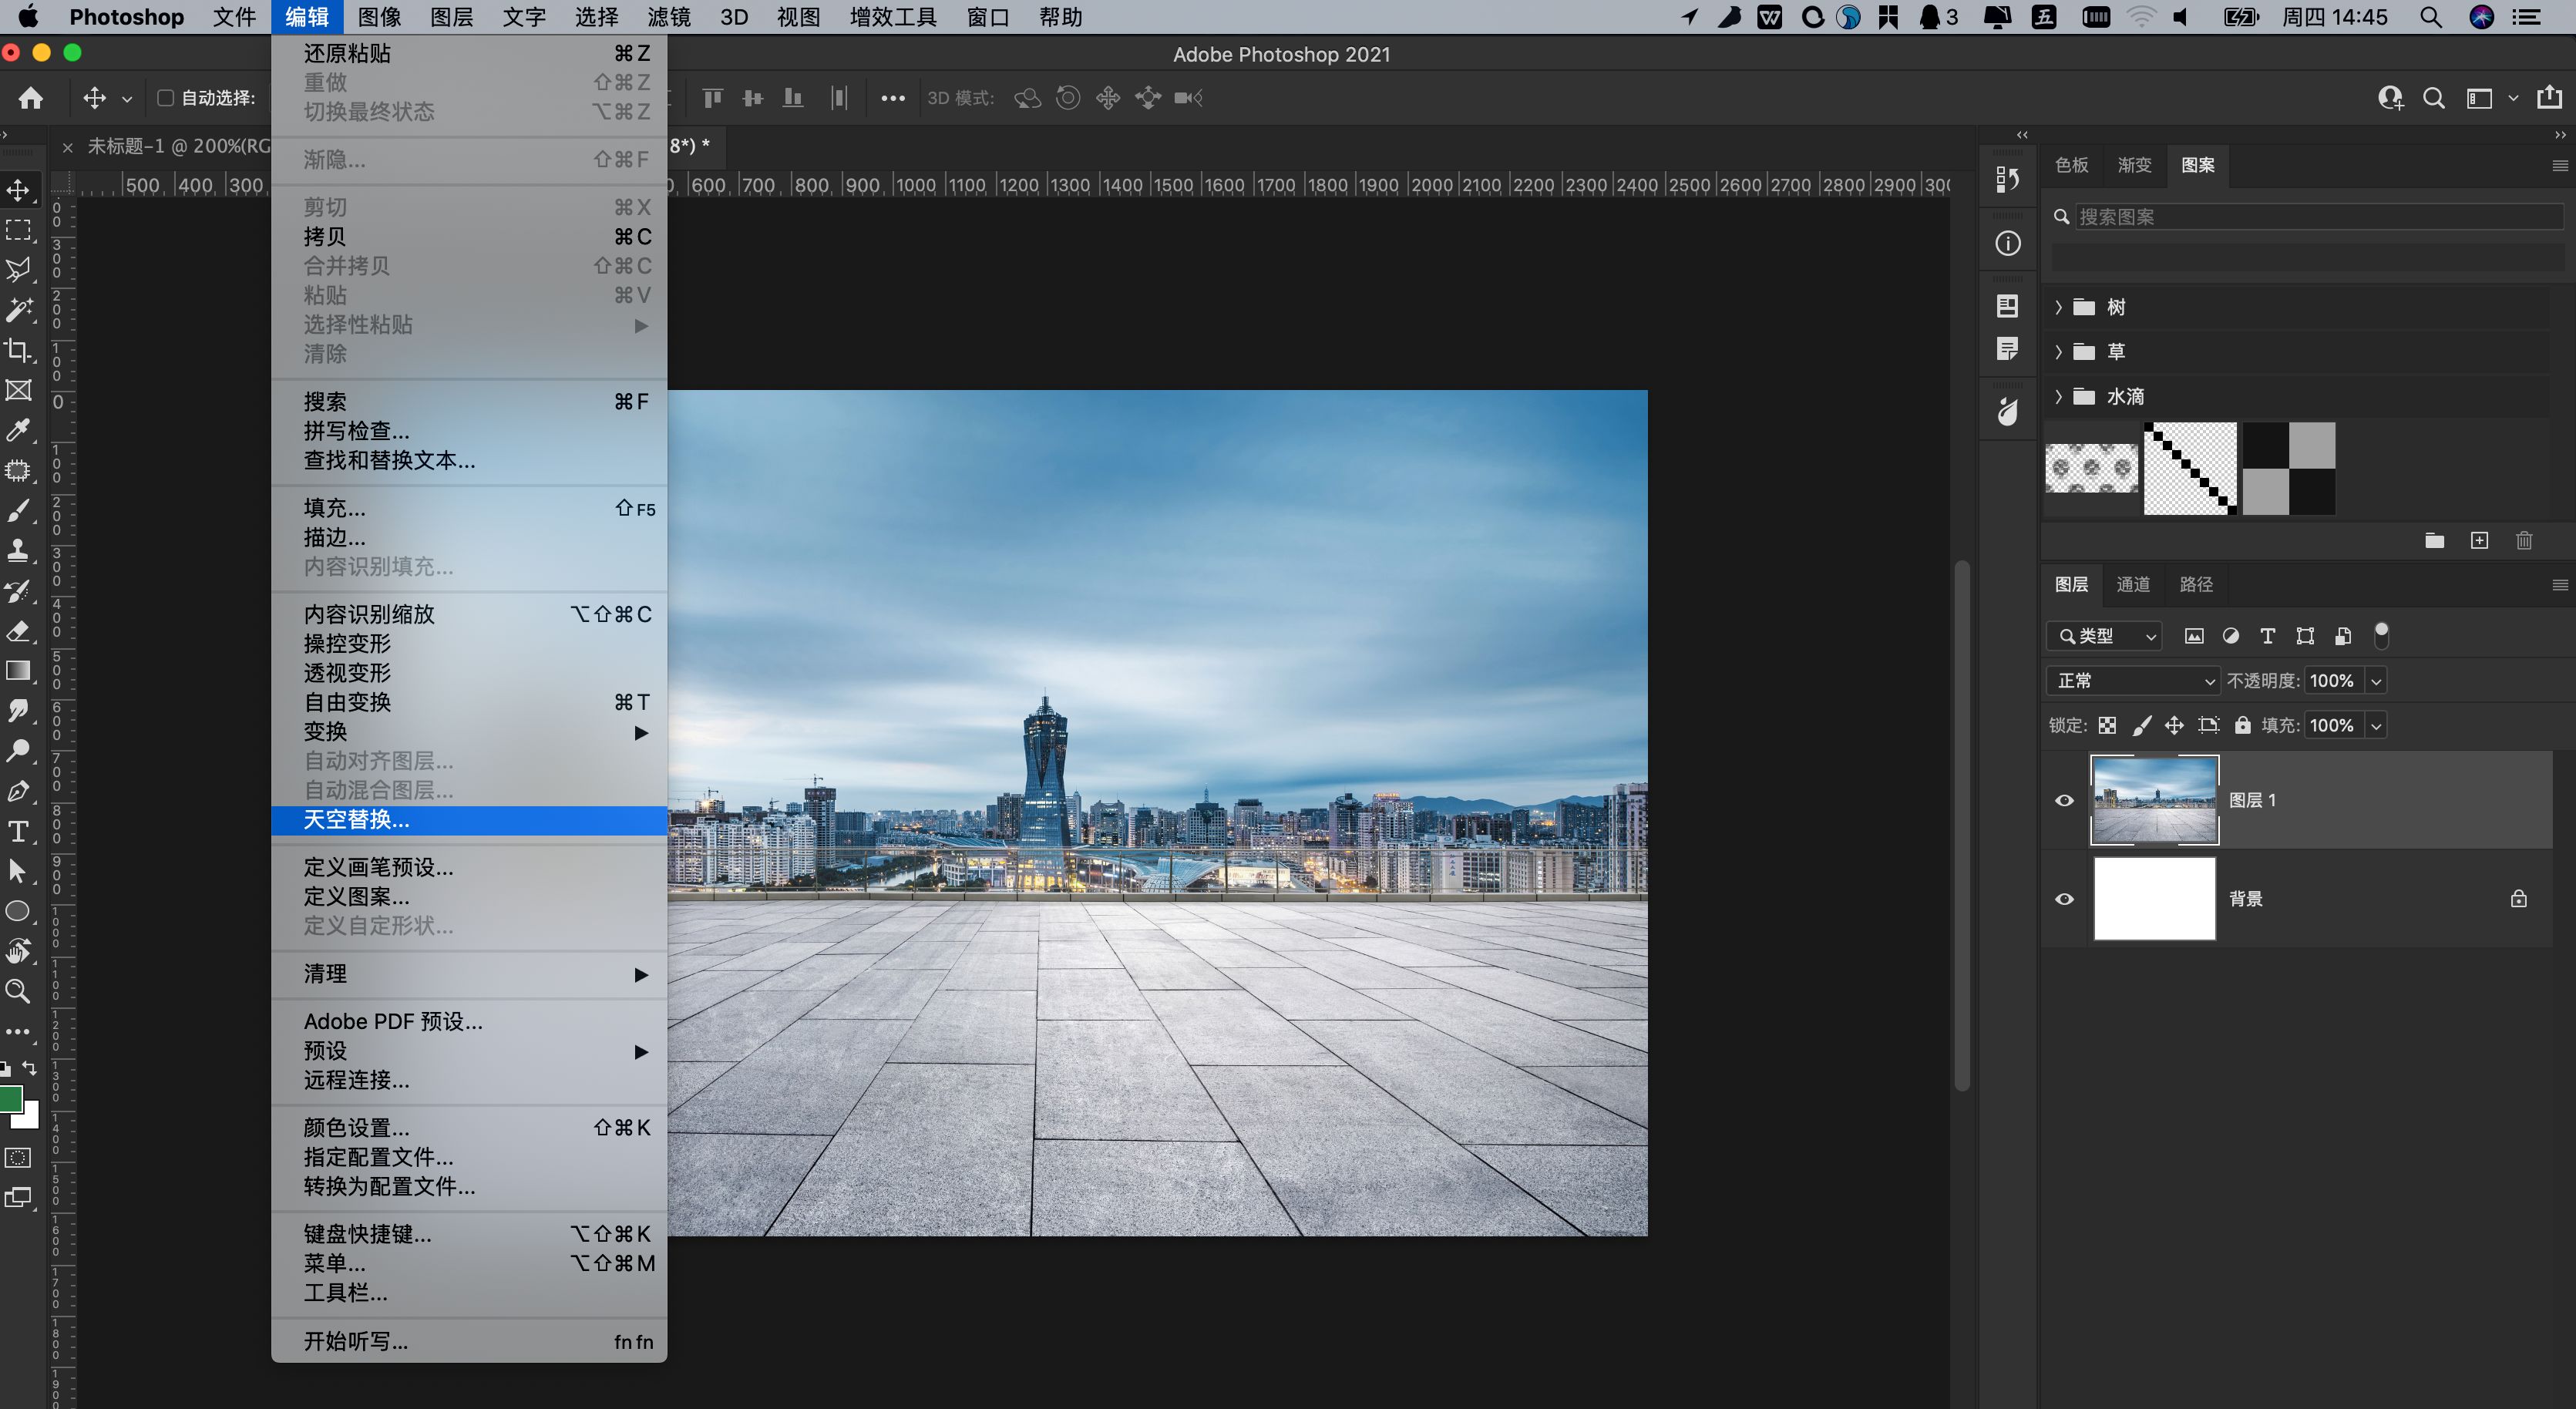Screen dimensions: 2576x1409
Task: Select the Gradient tool
Action: [18, 671]
